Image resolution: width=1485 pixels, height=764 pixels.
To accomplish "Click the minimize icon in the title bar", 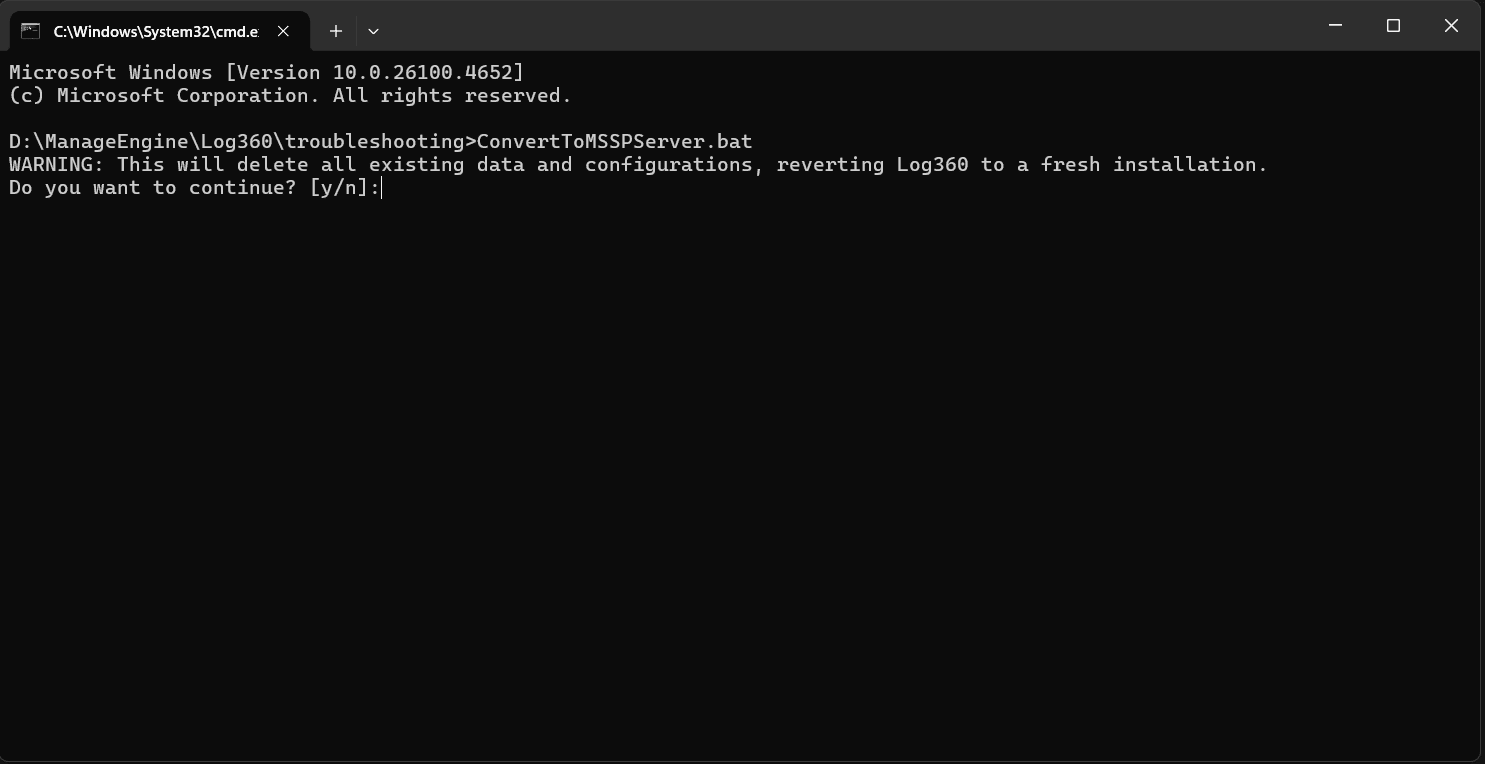I will 1335,26.
